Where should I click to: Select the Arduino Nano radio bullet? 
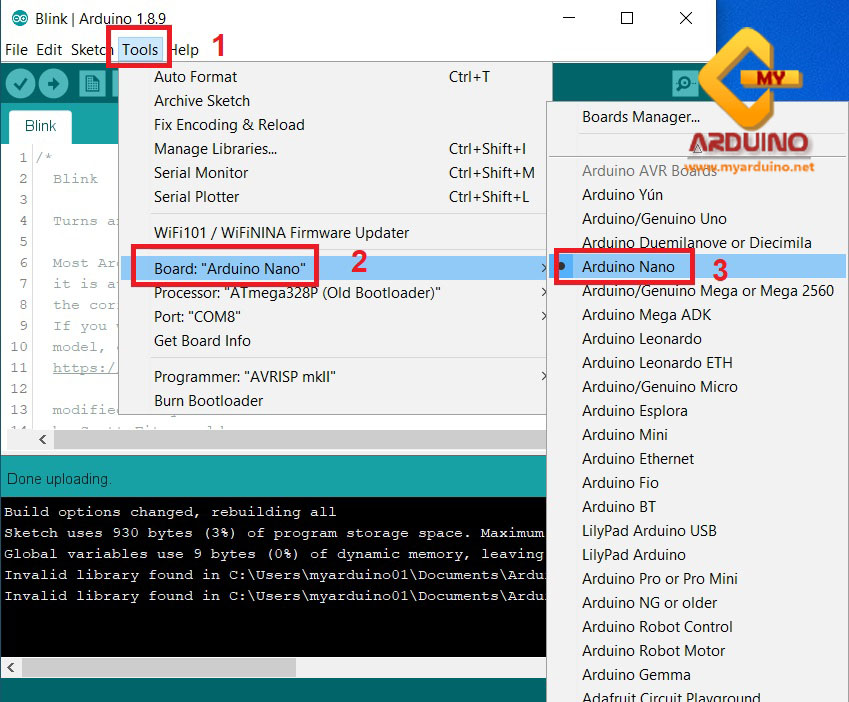pos(561,267)
